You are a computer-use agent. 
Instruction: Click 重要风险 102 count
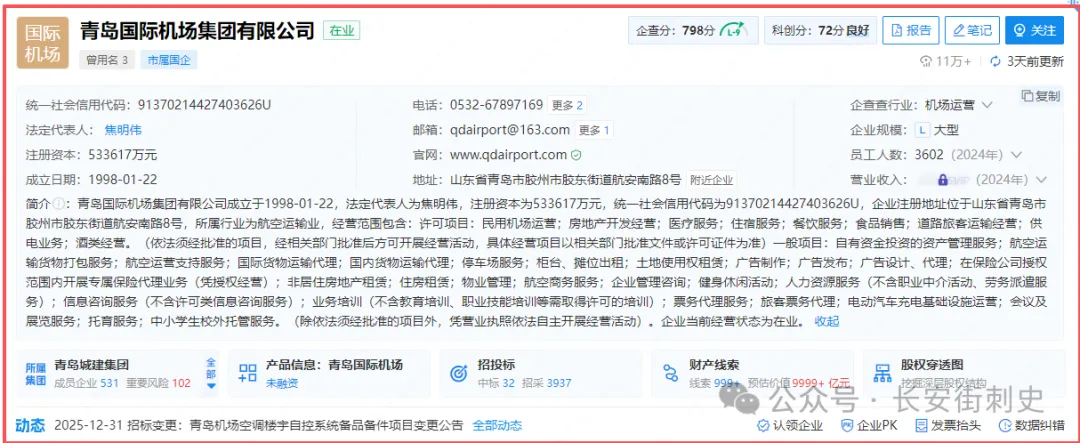click(x=158, y=383)
